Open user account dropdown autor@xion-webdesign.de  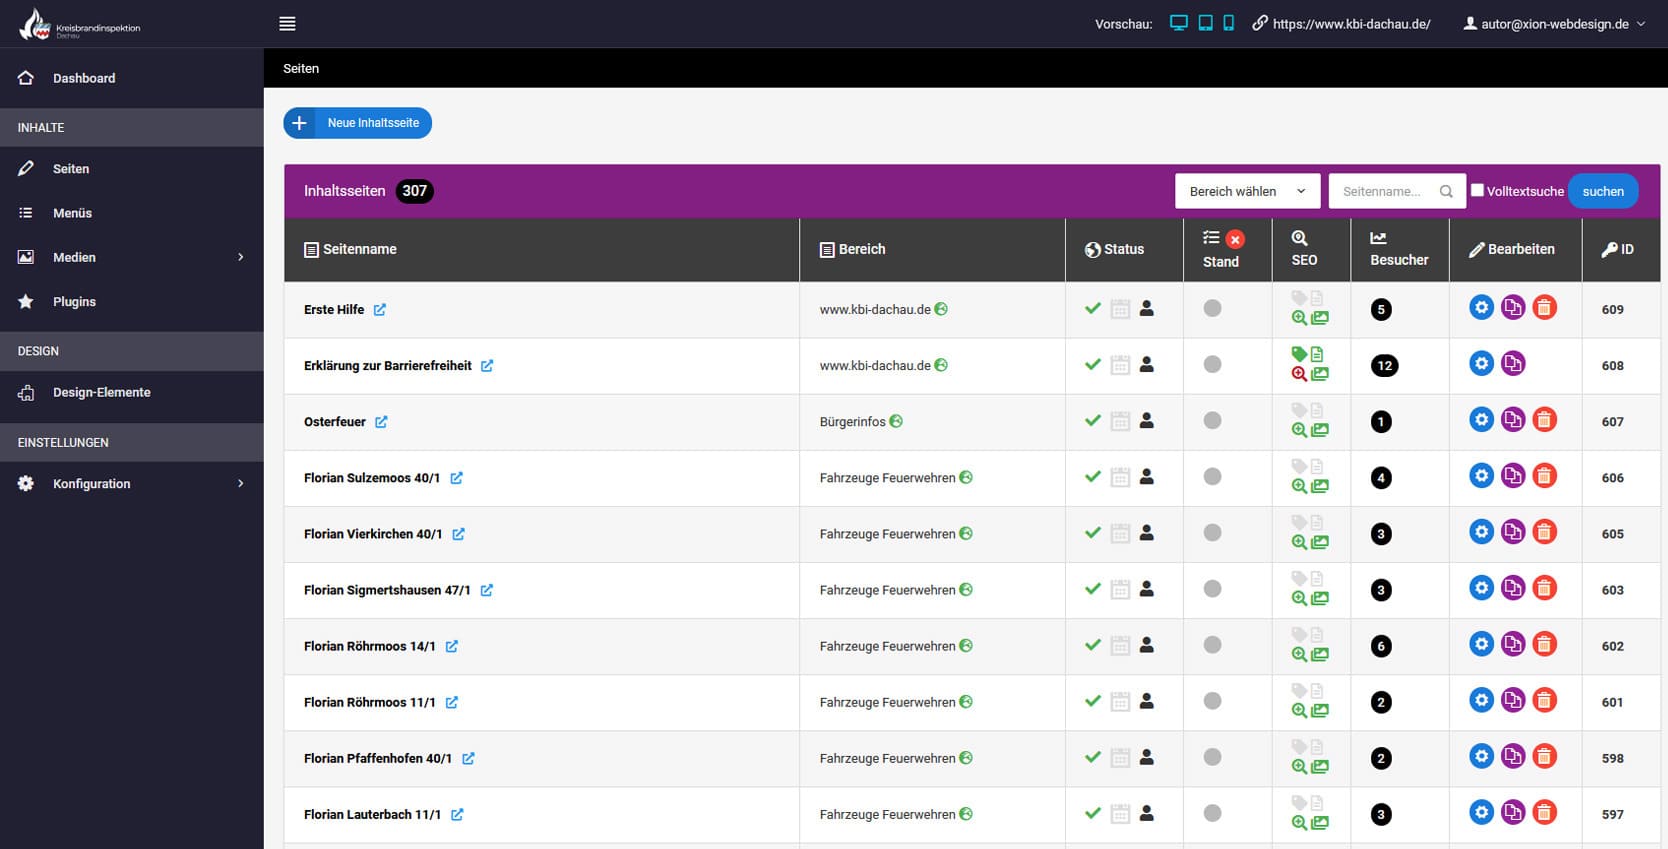click(x=1554, y=24)
